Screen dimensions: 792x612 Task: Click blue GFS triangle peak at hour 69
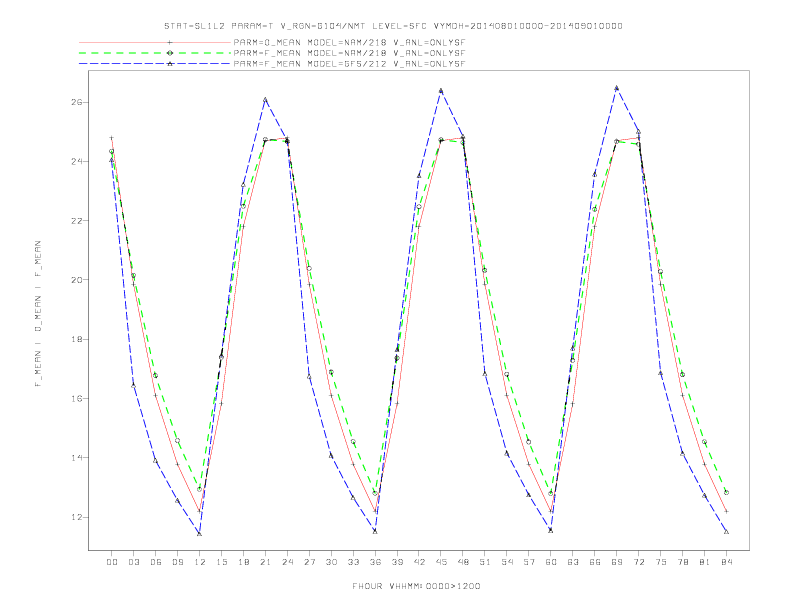coord(617,88)
